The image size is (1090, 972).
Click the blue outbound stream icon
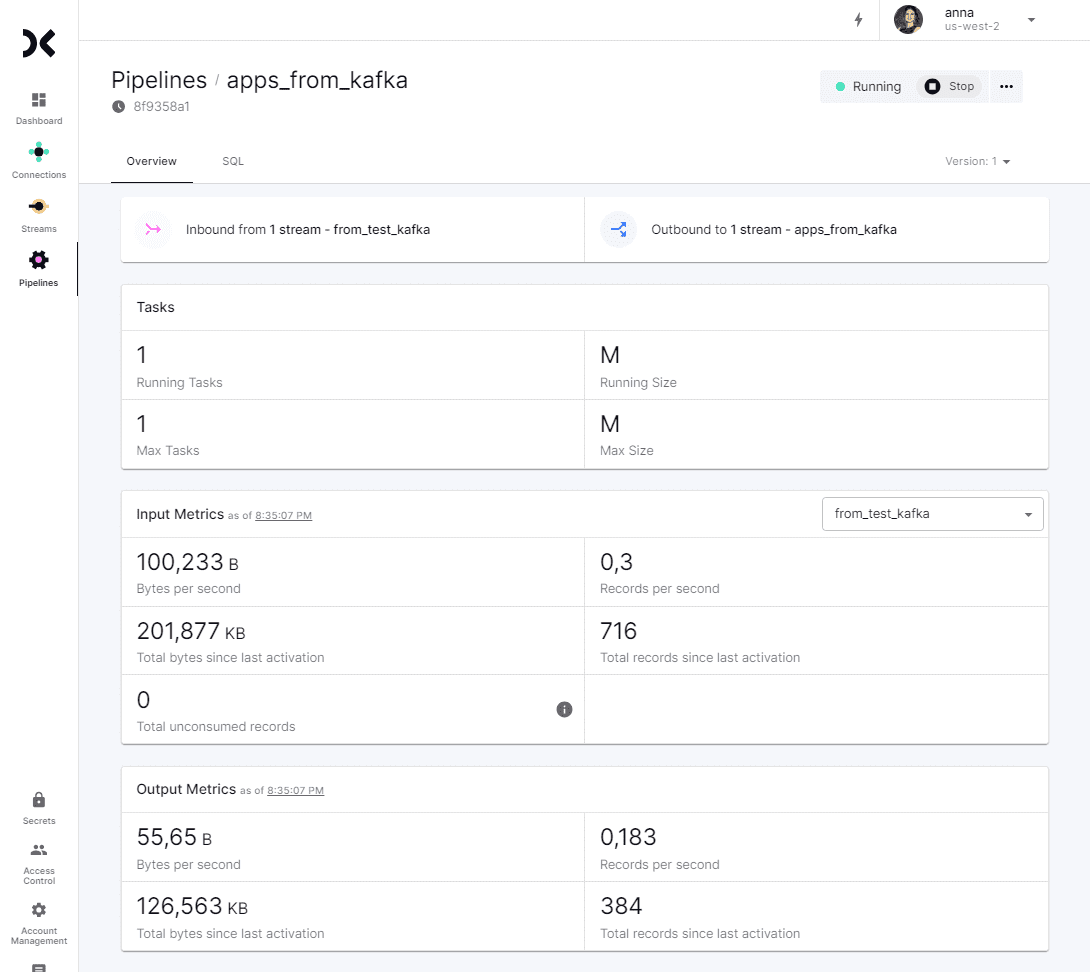click(618, 229)
